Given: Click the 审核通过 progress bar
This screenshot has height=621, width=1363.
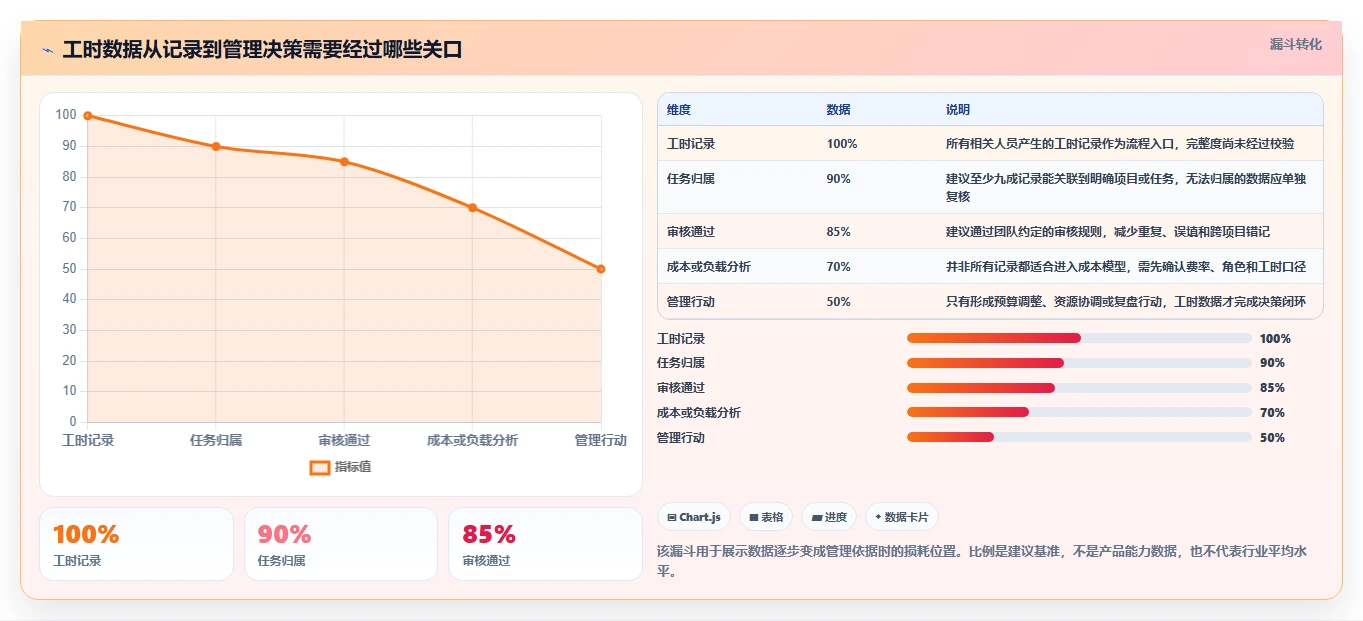Looking at the screenshot, I should 1079,388.
